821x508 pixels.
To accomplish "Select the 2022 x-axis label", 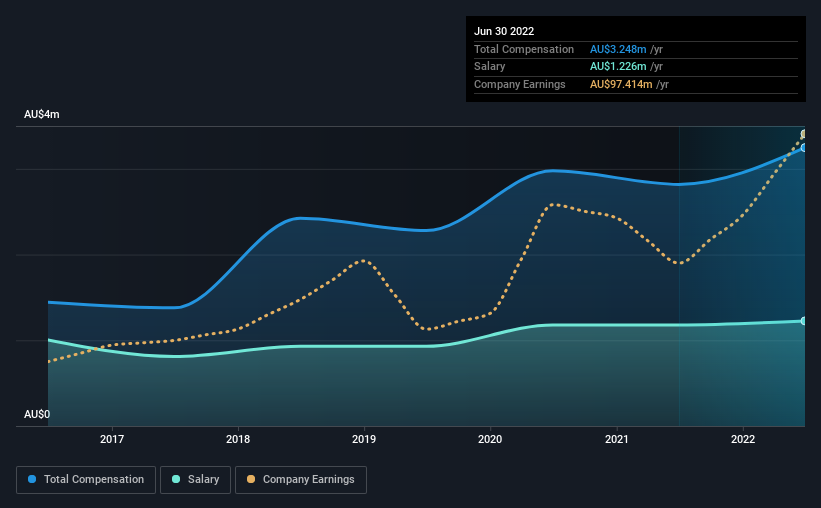I will coord(743,439).
